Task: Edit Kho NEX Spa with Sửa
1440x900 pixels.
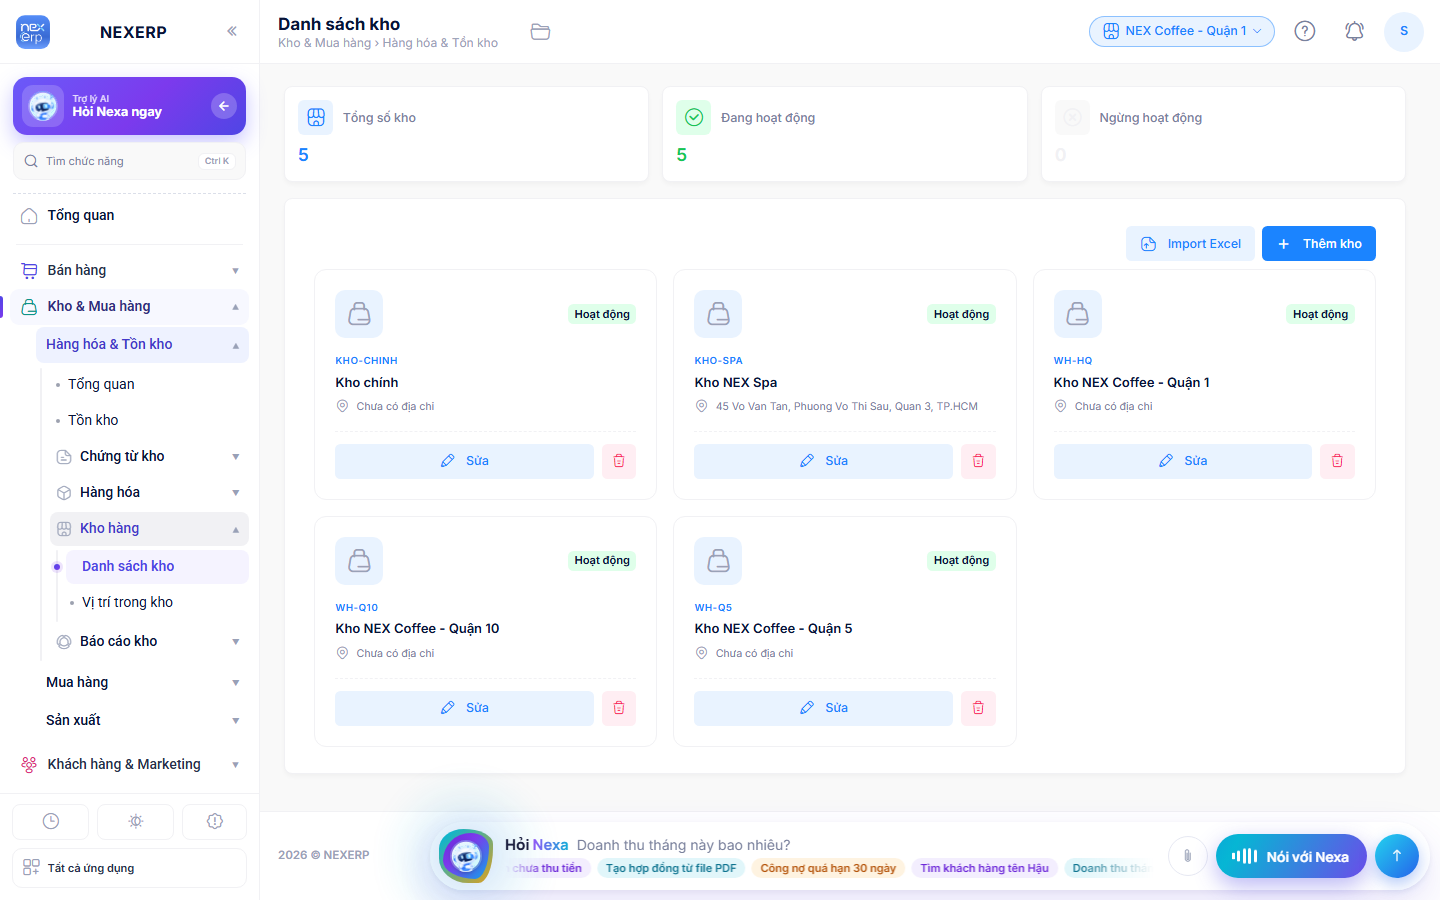Action: pyautogui.click(x=823, y=461)
